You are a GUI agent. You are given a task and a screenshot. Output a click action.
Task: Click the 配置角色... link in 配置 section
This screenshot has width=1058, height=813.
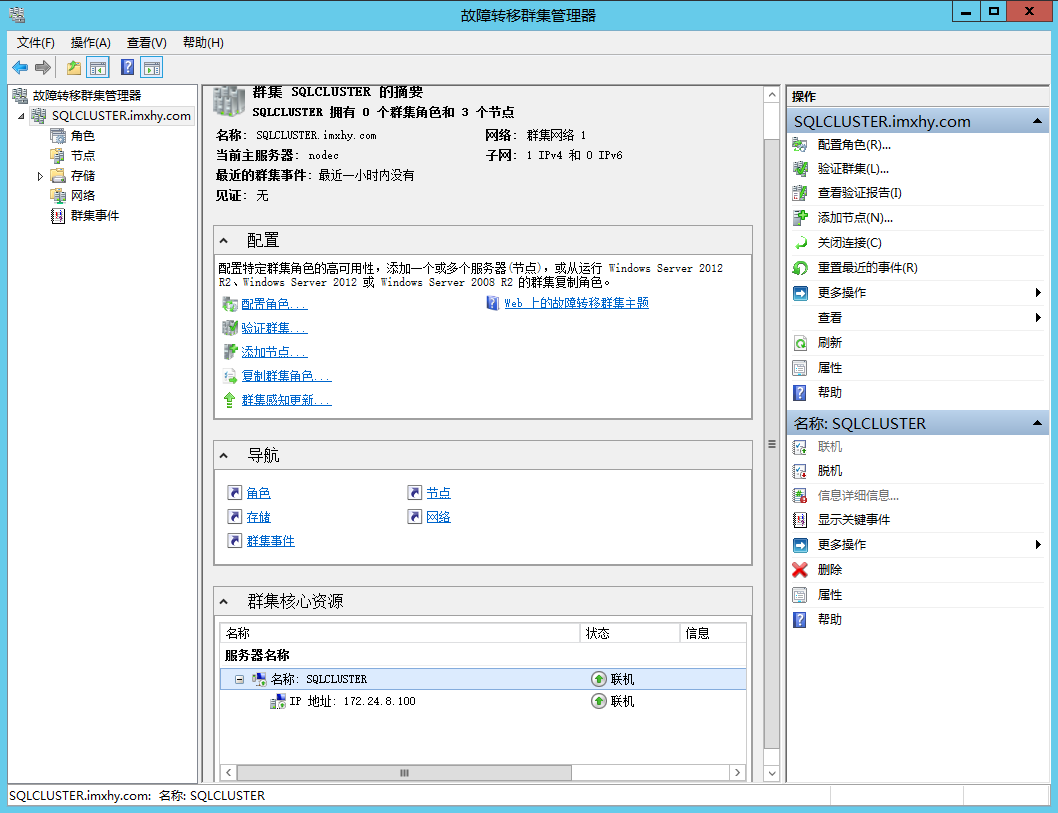click(x=274, y=304)
